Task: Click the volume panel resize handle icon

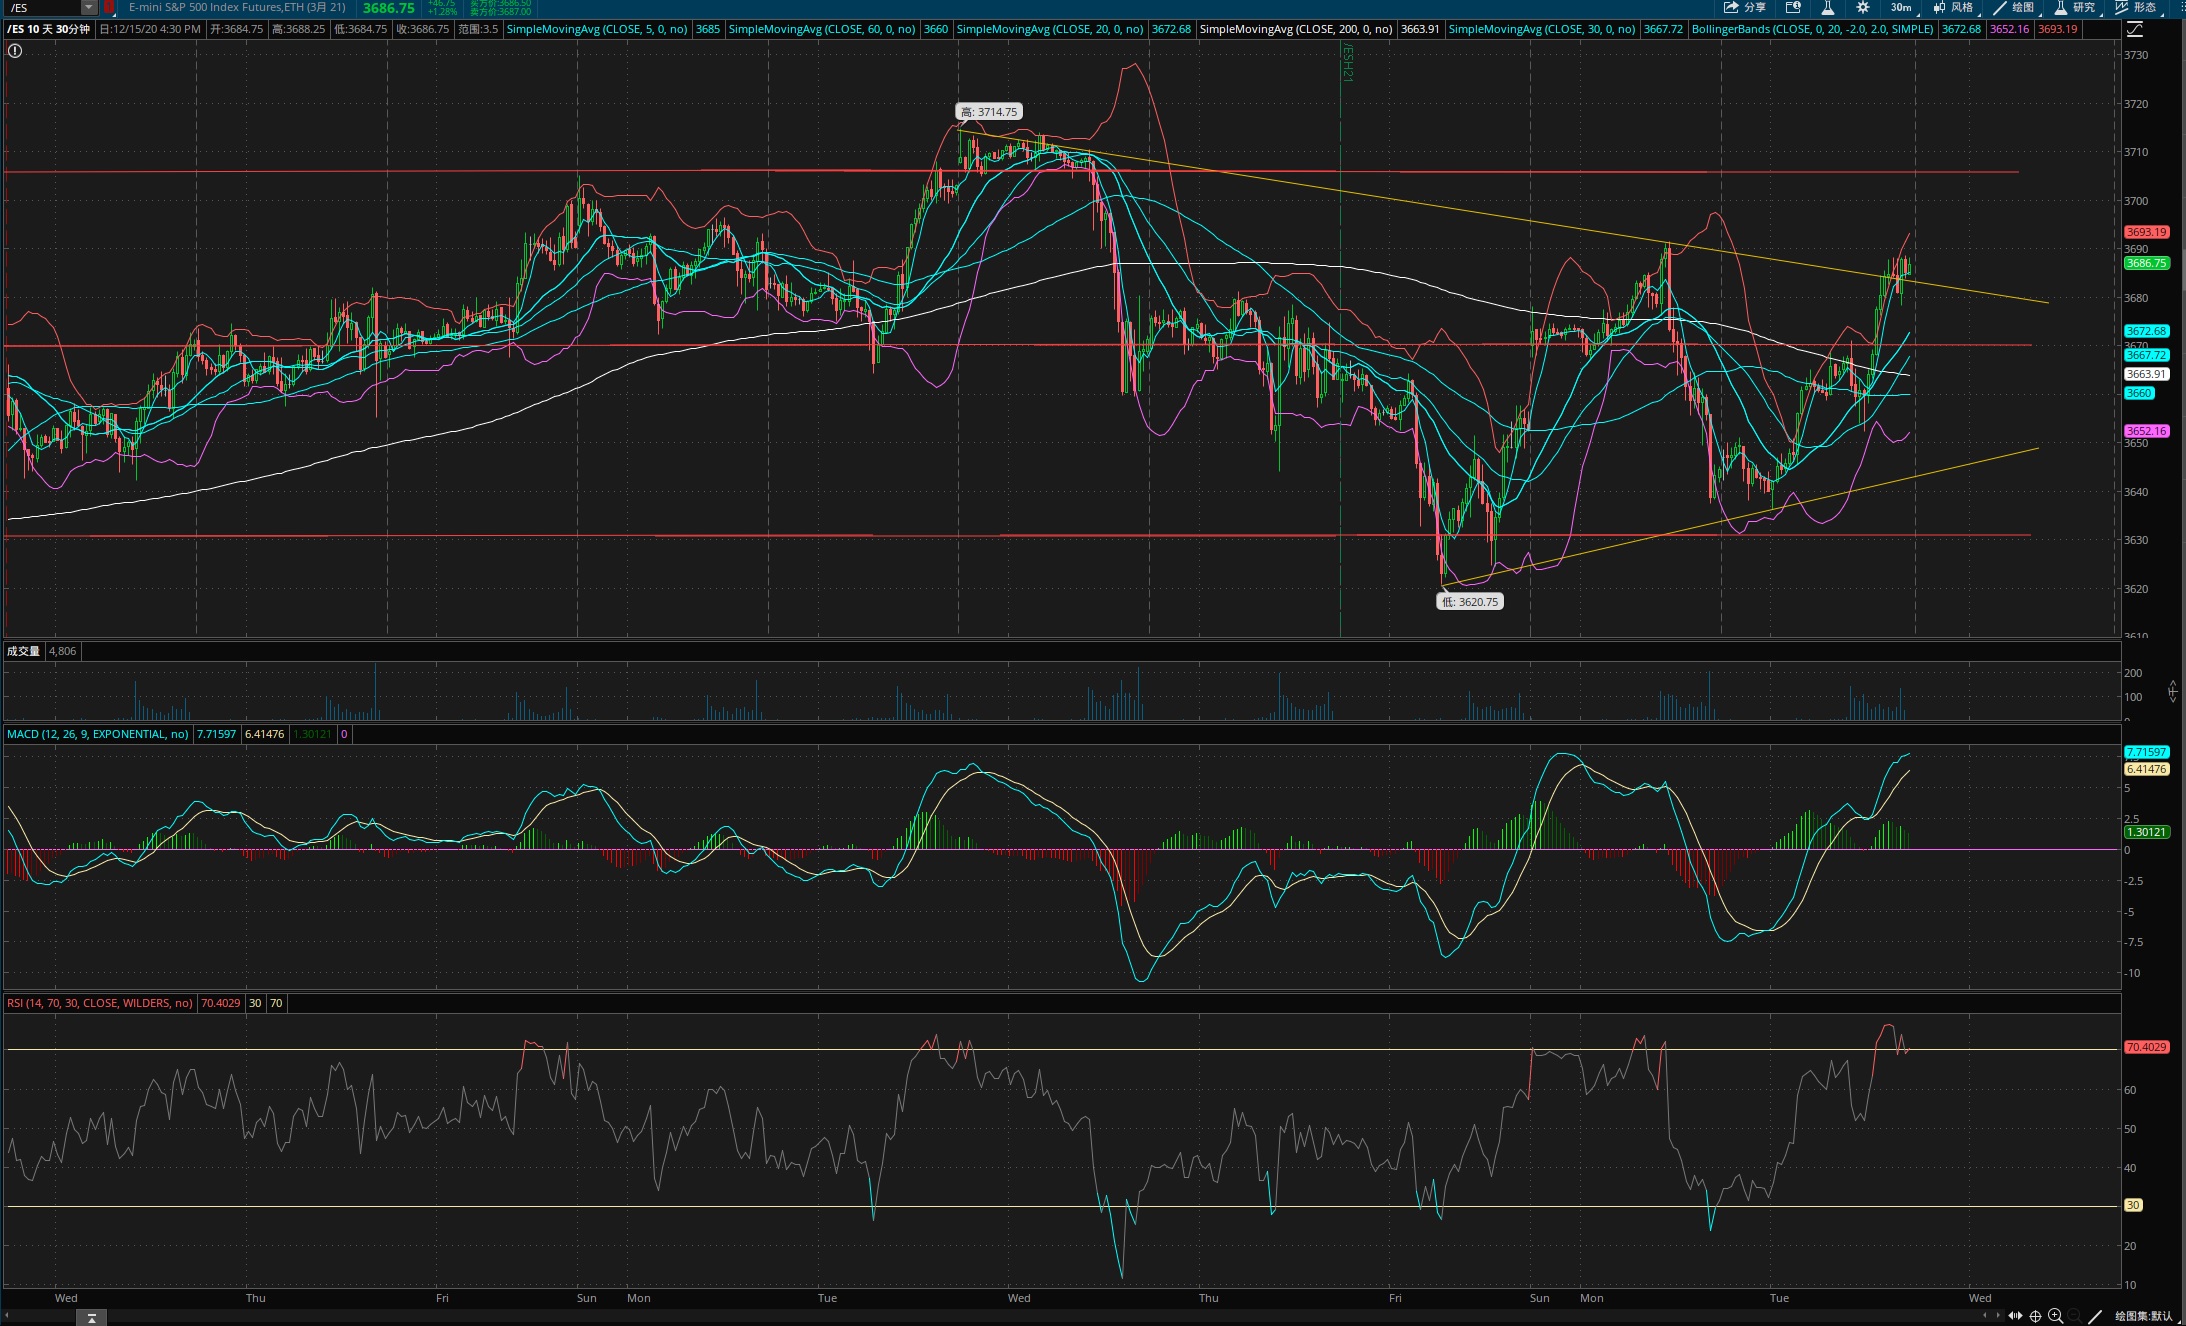Action: (2172, 691)
